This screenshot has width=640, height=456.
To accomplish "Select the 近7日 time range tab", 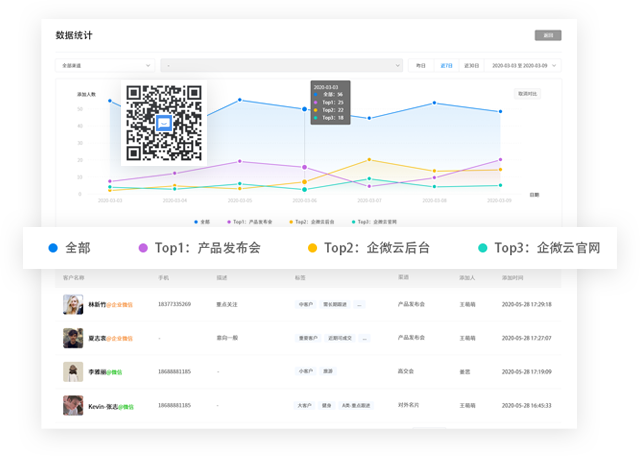I will click(446, 66).
